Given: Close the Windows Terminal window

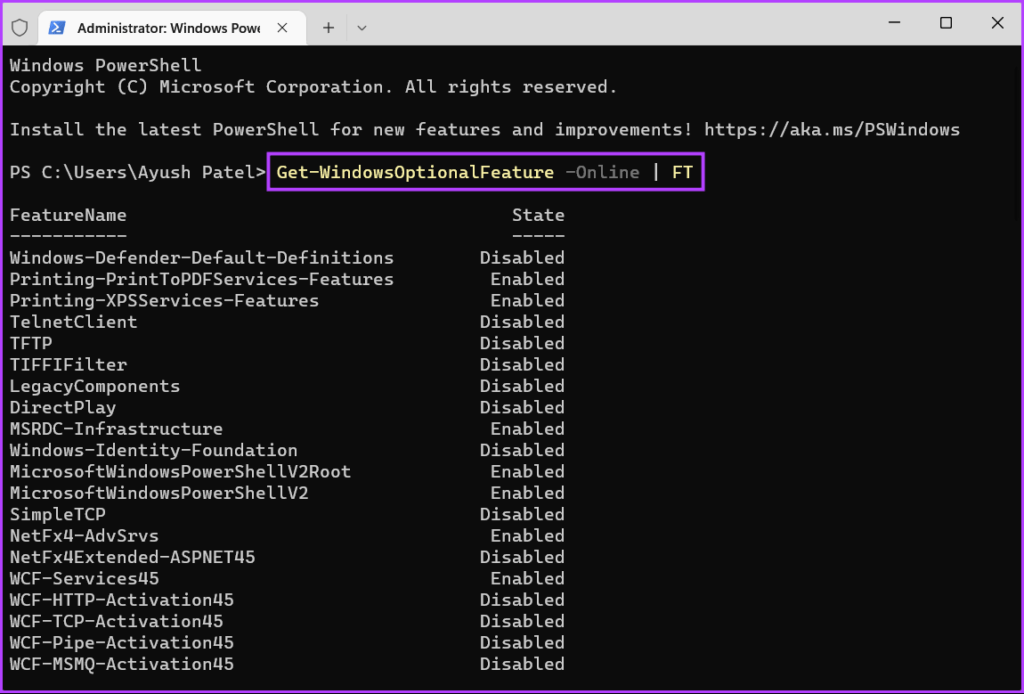Looking at the screenshot, I should 995,24.
